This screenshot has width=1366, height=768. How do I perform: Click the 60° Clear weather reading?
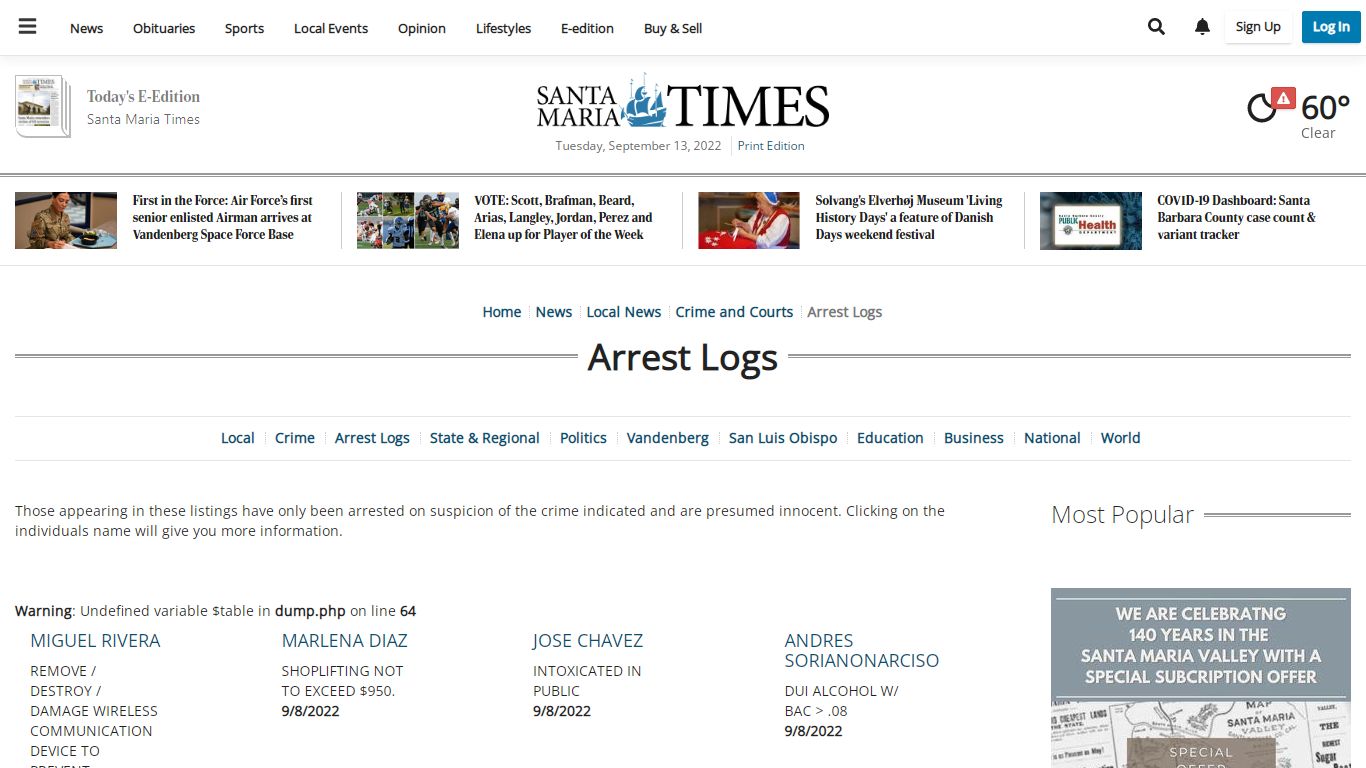[x=1324, y=115]
